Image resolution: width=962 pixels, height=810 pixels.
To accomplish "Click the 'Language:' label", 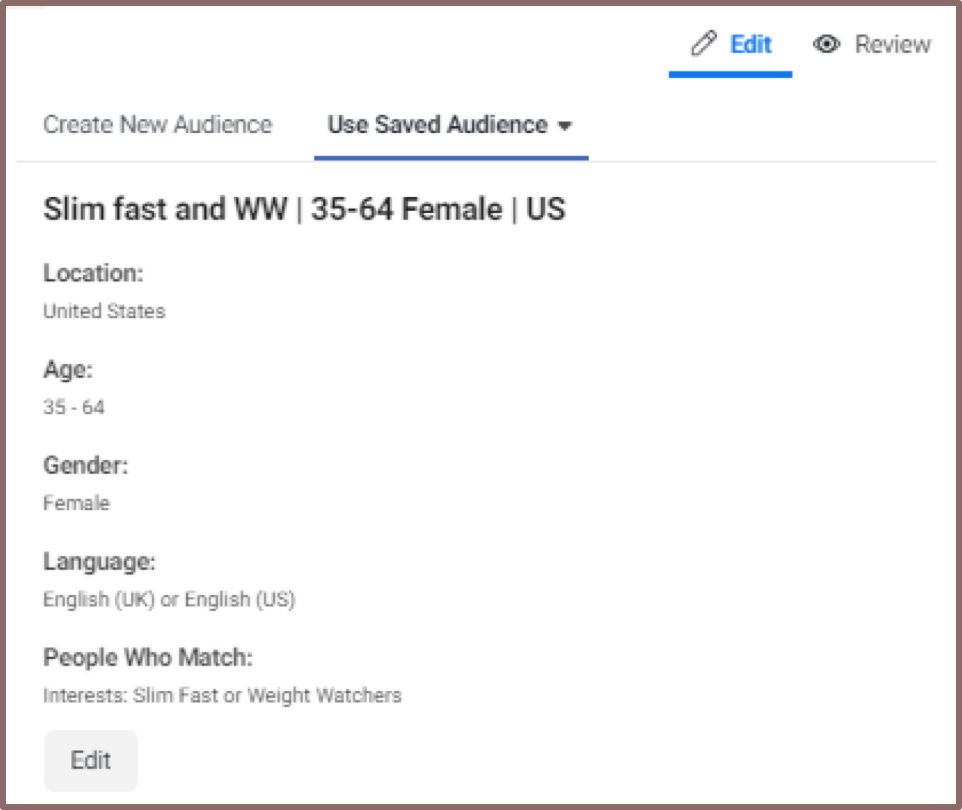I will (x=99, y=561).
